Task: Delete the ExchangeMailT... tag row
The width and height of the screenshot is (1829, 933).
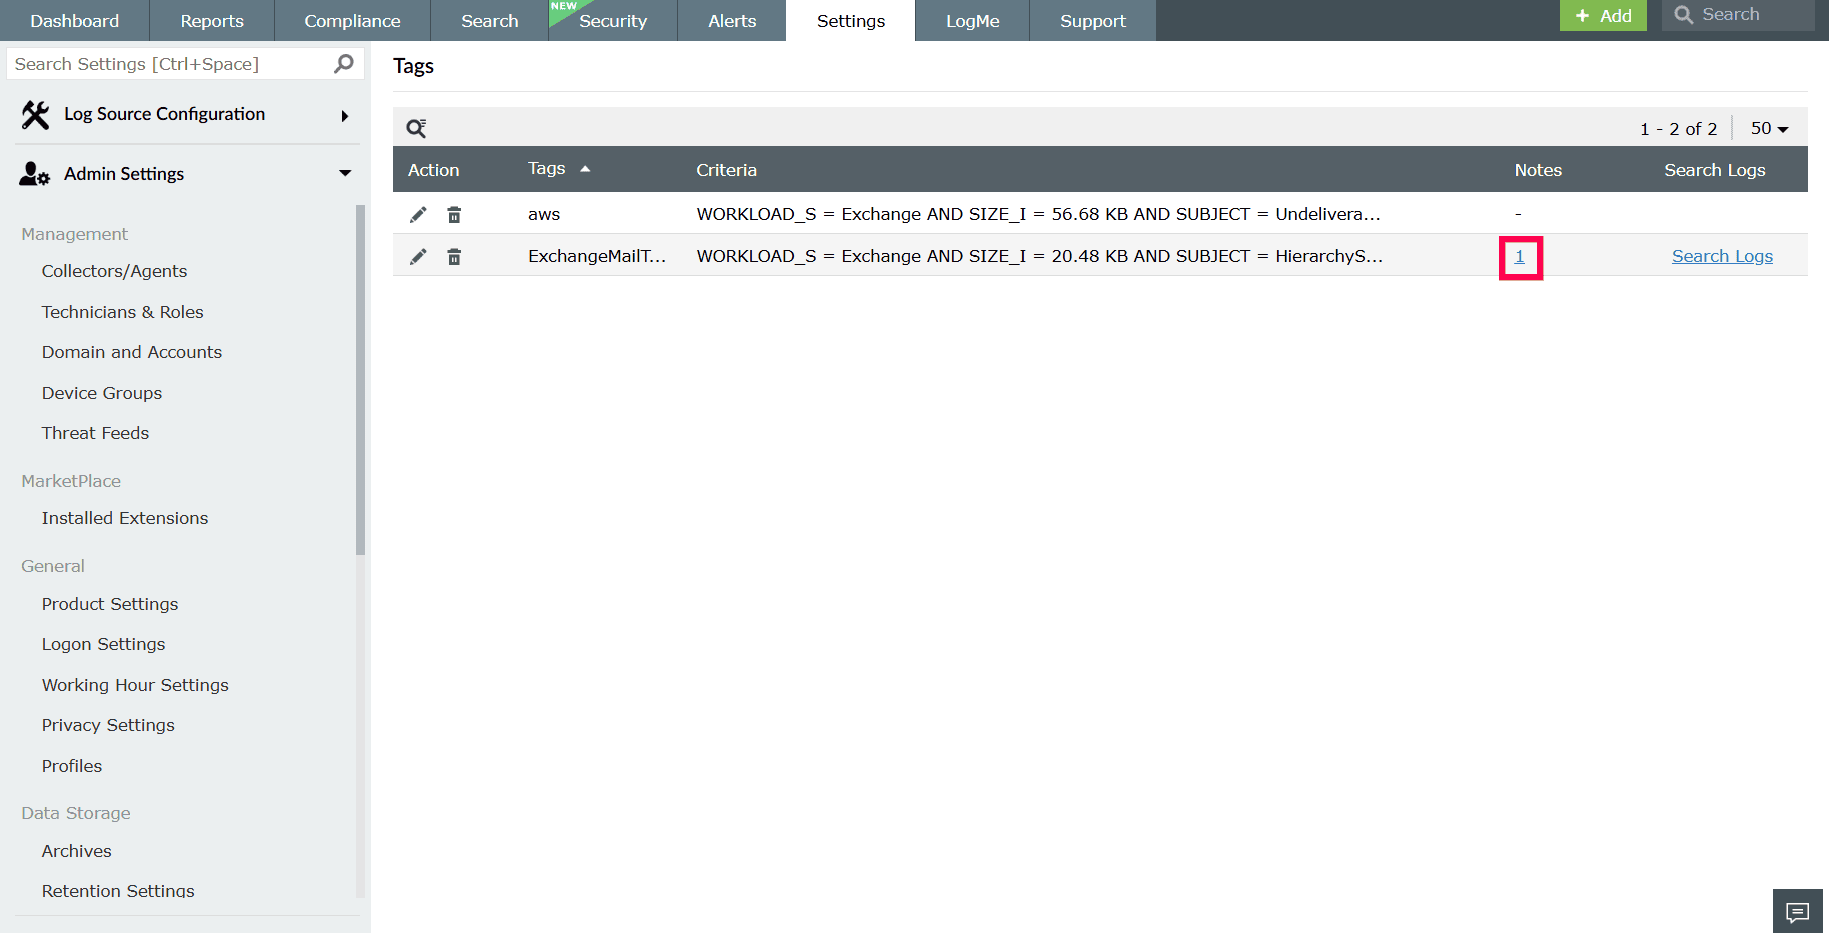Action: click(x=454, y=257)
